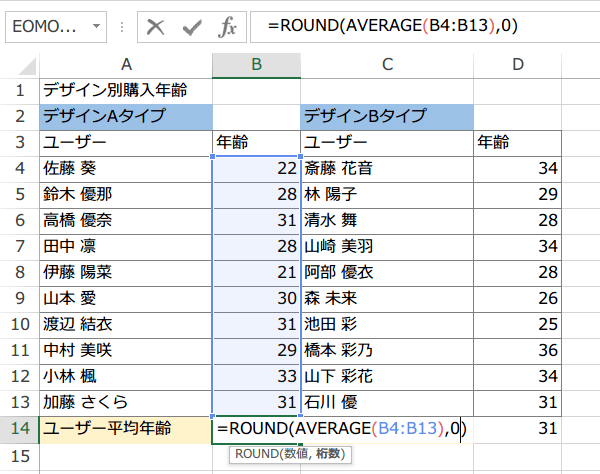Select column C header
The height and width of the screenshot is (474, 600).
click(387, 65)
